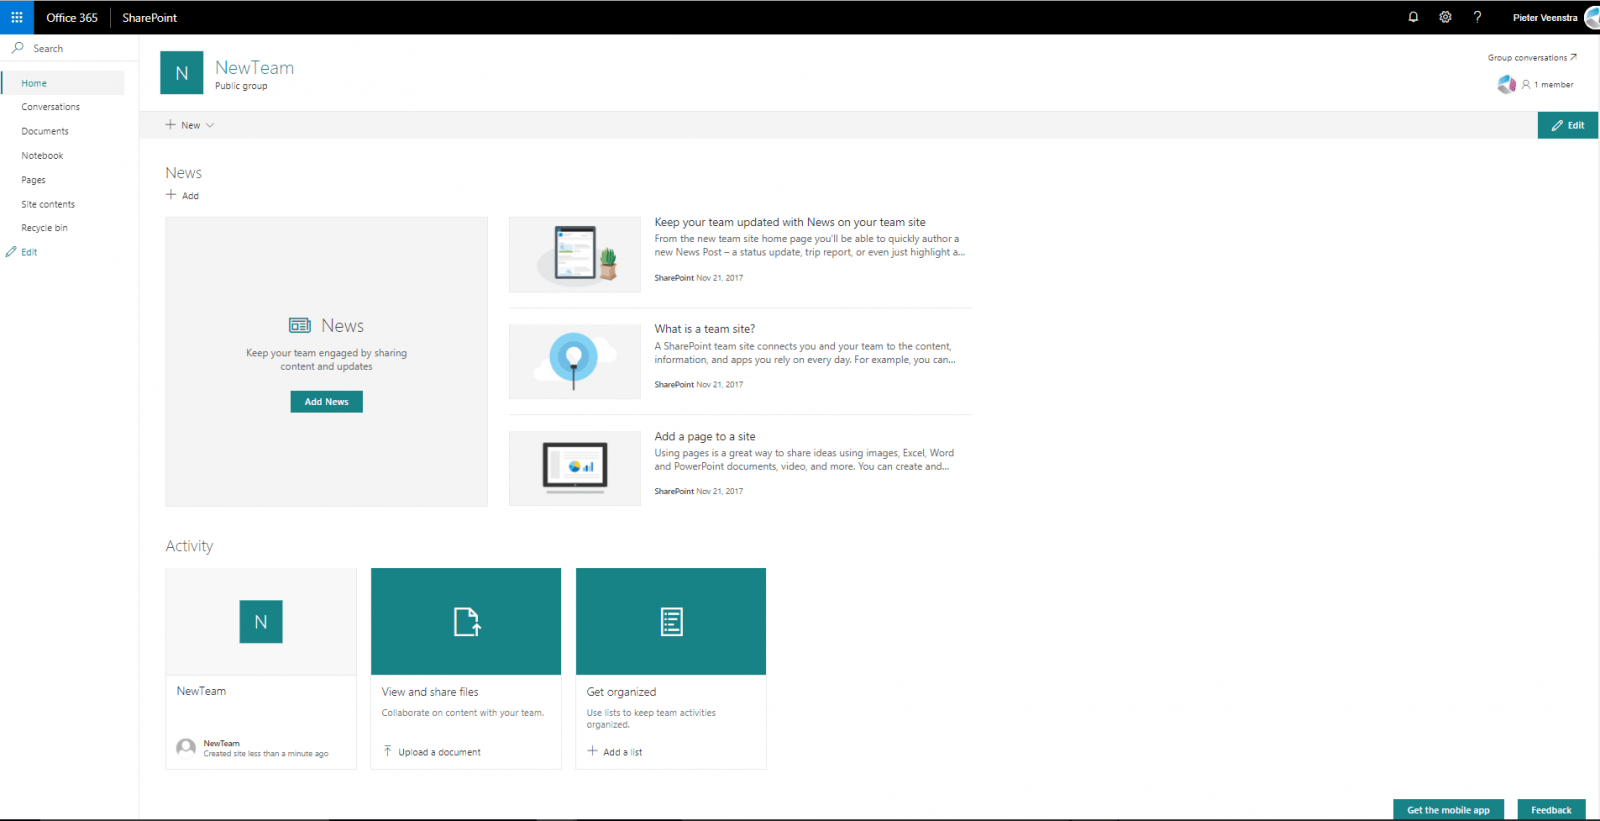Open Pages in left navigation

(33, 180)
